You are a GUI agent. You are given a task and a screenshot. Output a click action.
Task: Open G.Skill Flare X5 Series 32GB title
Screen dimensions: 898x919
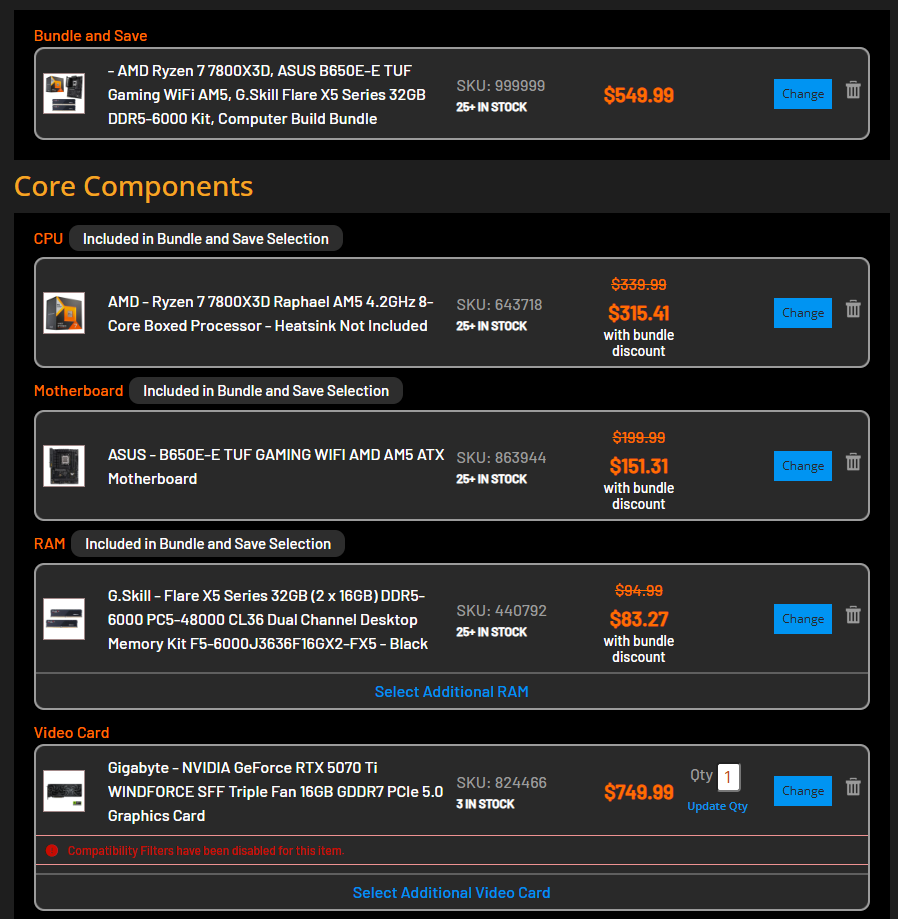(x=268, y=620)
